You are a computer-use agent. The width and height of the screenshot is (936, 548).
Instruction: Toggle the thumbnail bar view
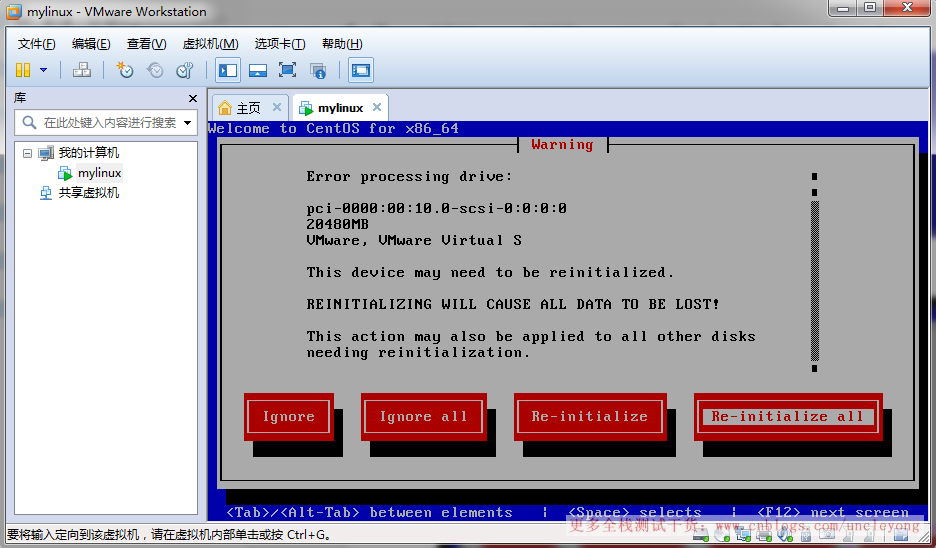(258, 70)
